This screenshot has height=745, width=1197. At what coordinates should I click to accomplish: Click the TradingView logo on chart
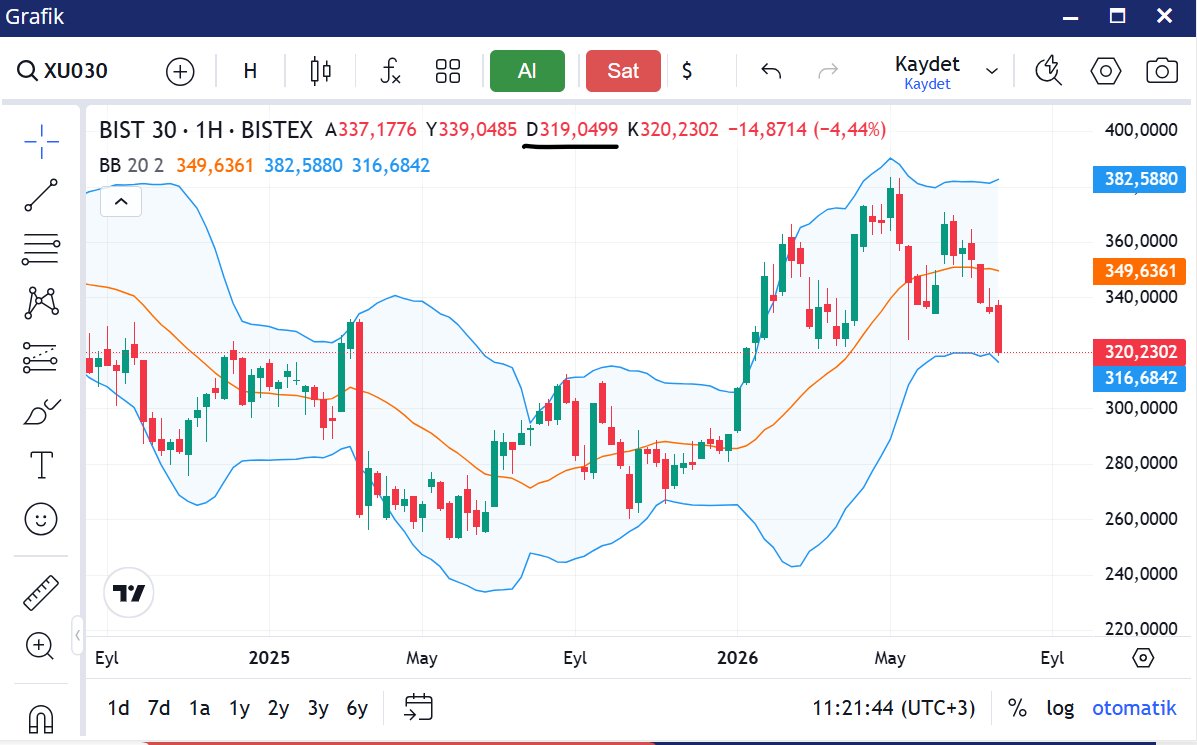pos(128,593)
